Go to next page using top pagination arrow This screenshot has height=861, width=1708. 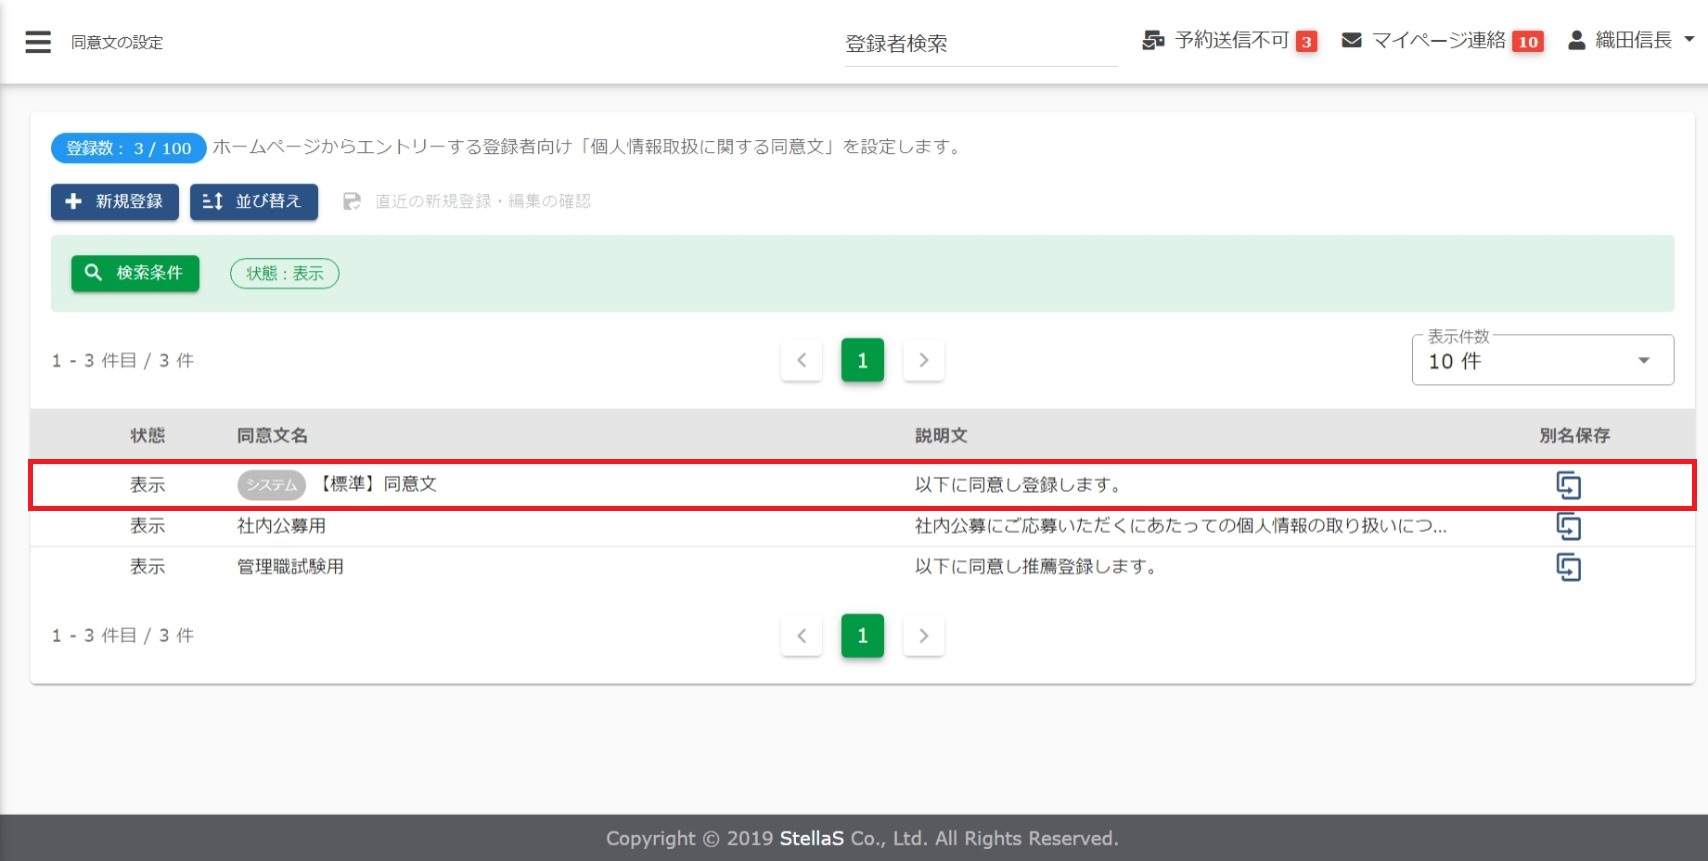click(923, 360)
